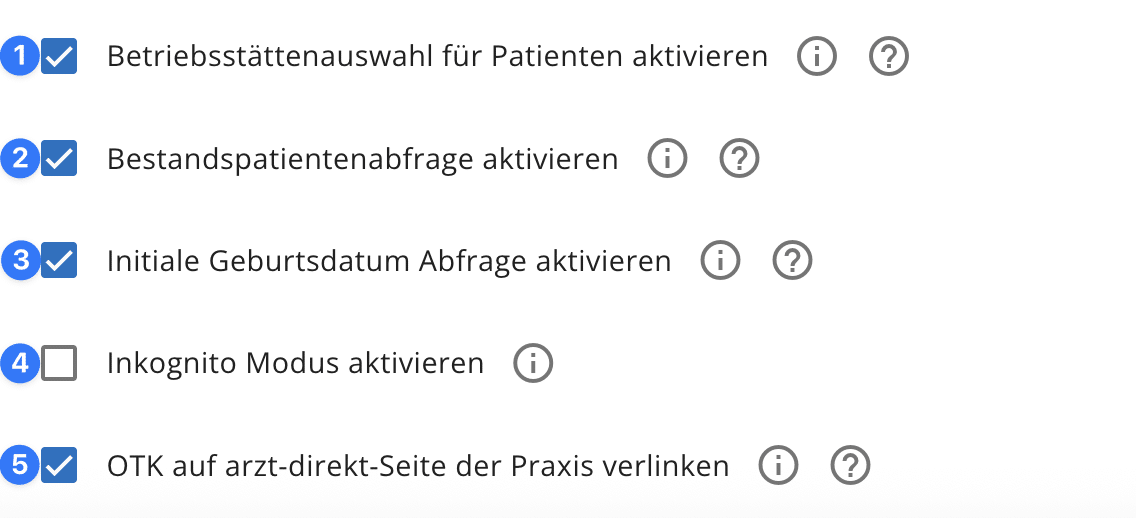Open help for Initiale Geburtsdatum Abfrage

(x=793, y=261)
